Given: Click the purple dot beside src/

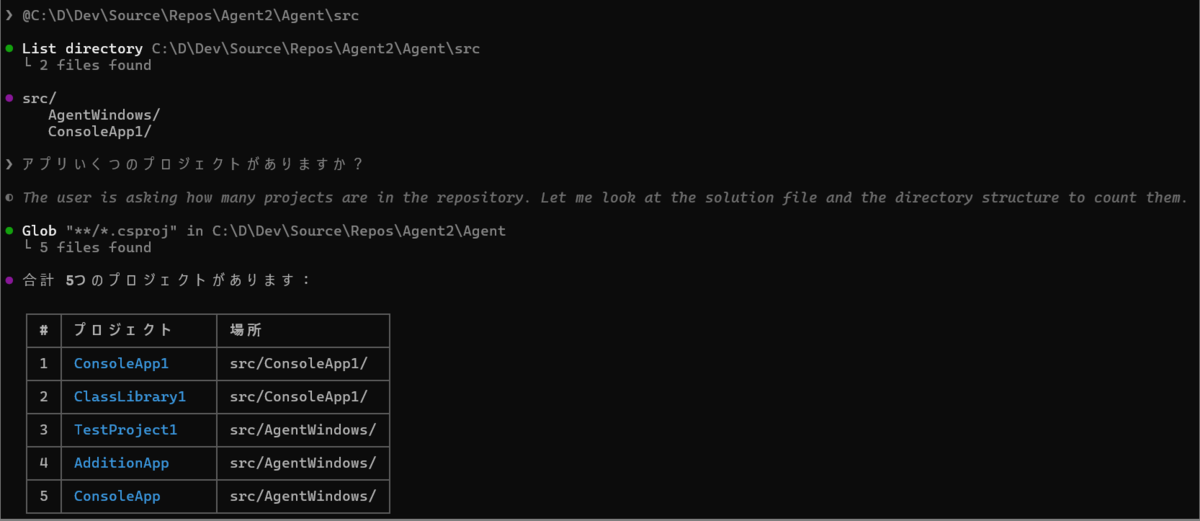Looking at the screenshot, I should click(x=9, y=98).
